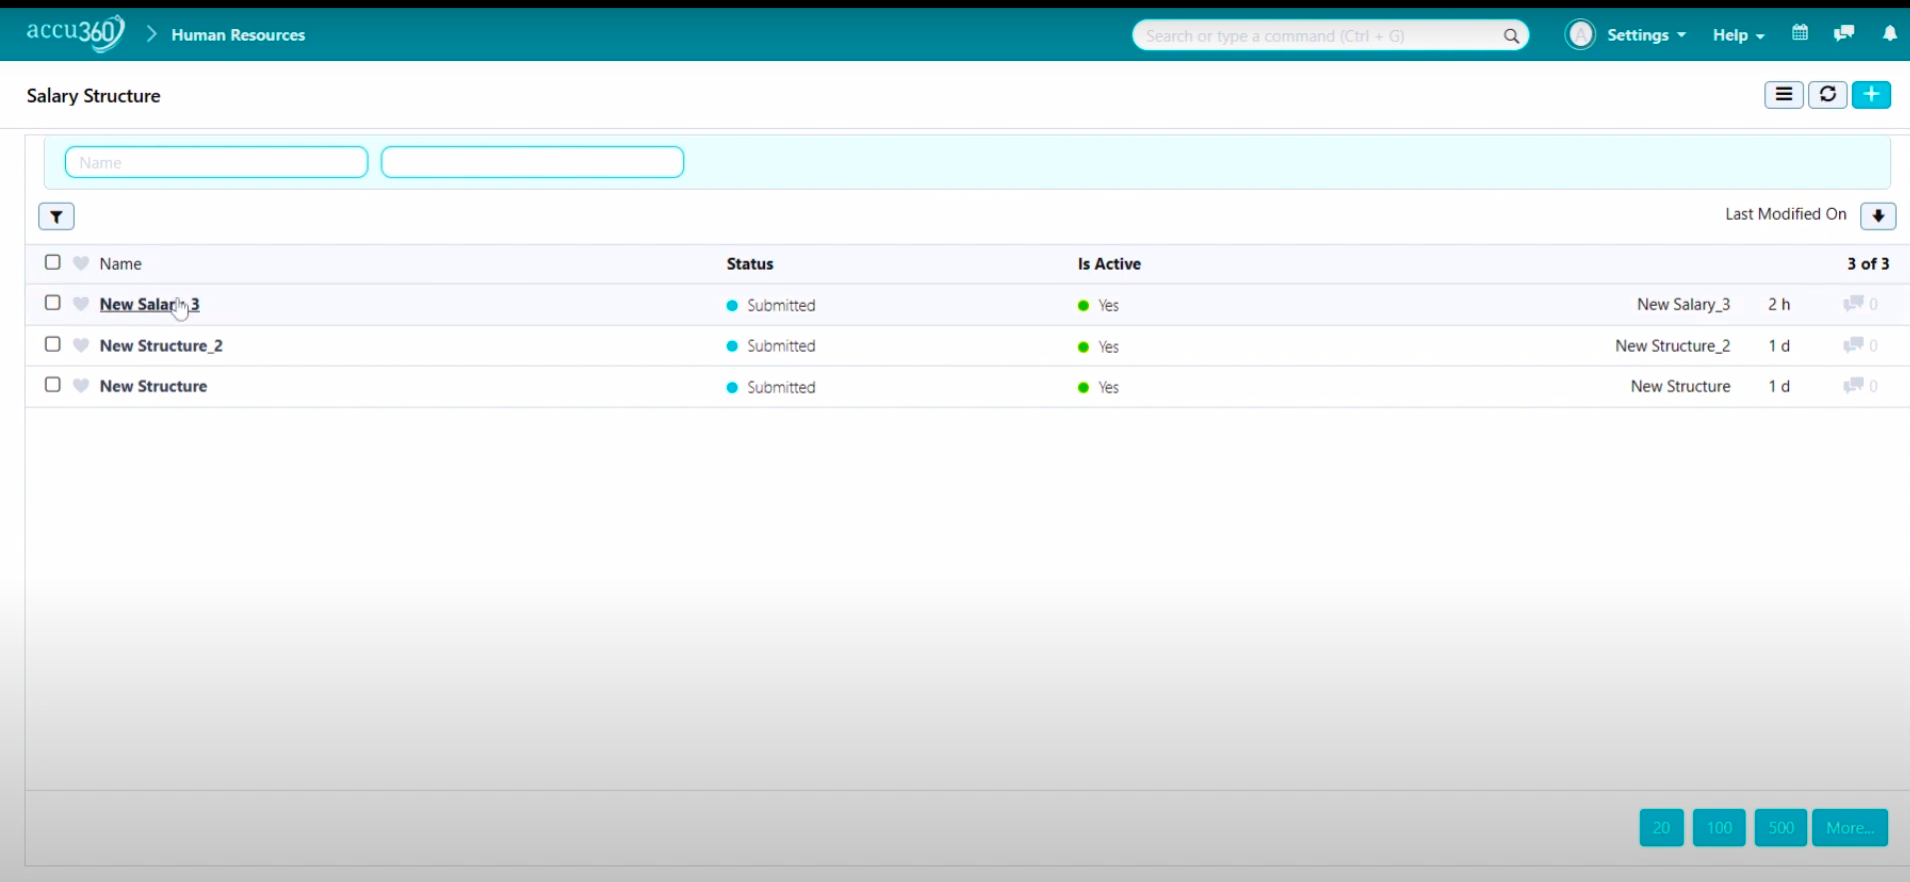Click the heart icon in header row
The image size is (1910, 882).
pos(81,263)
